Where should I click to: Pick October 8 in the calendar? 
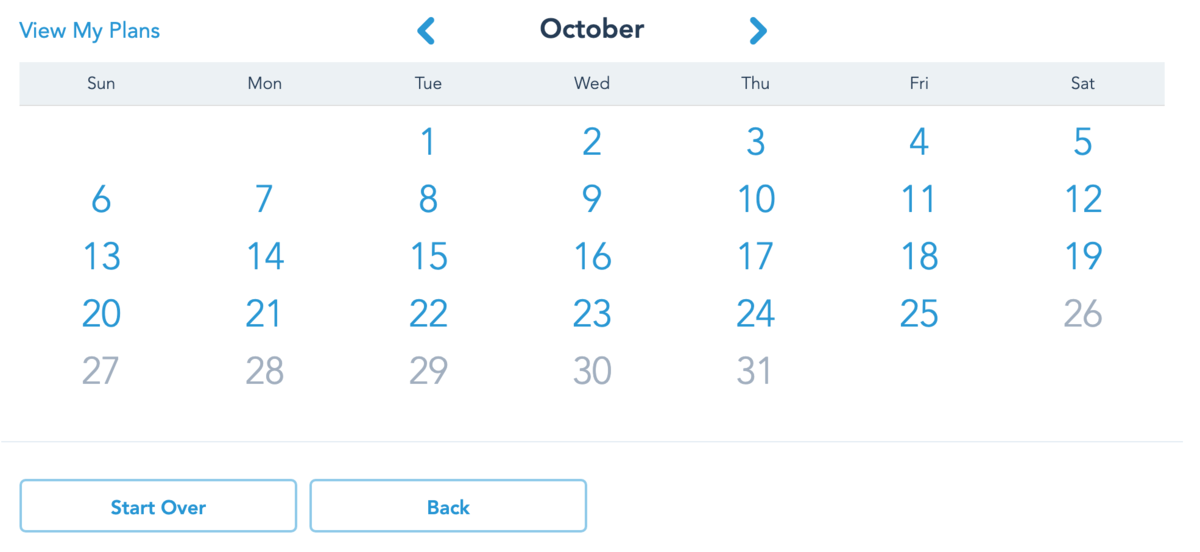pyautogui.click(x=428, y=199)
